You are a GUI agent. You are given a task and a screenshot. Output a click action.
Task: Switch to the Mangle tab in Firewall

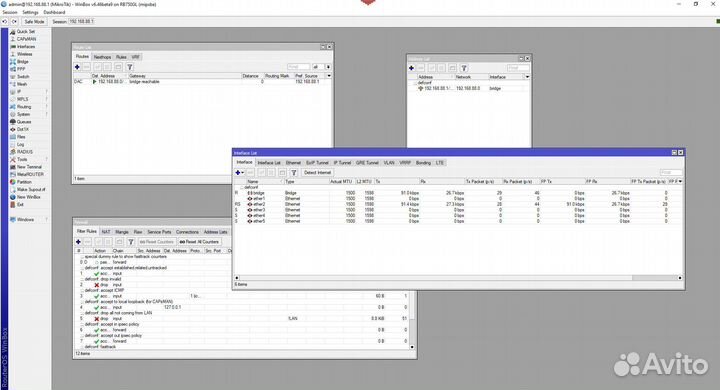(122, 232)
